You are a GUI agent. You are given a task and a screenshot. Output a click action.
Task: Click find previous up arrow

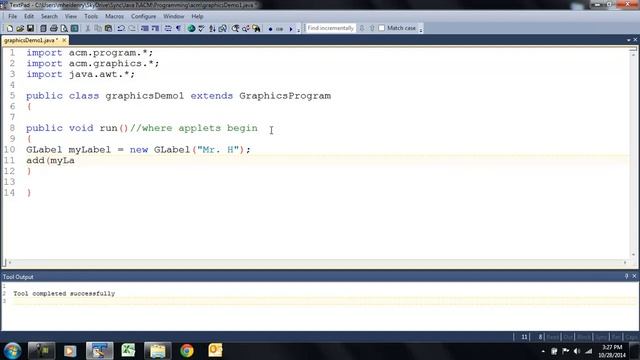(372, 28)
